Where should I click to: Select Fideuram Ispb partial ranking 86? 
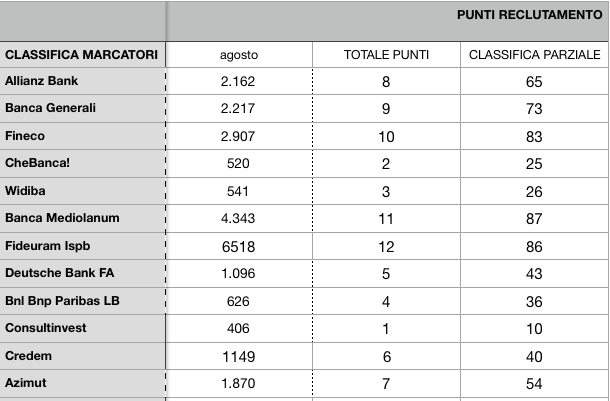535,246
